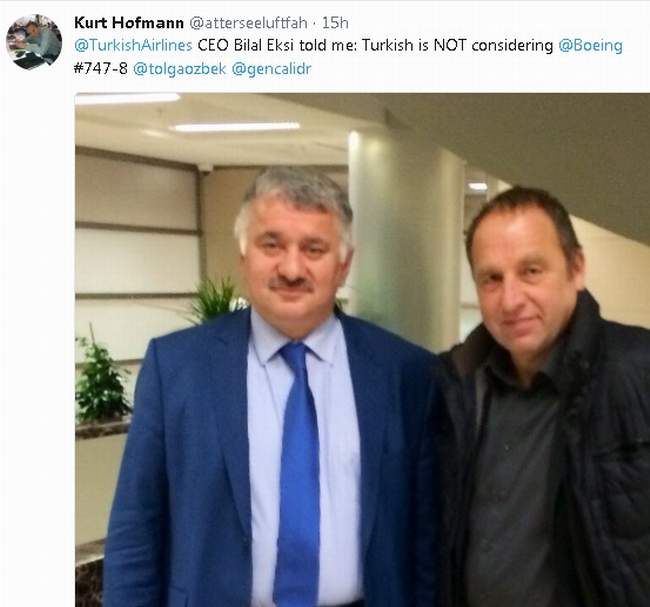Open the @tolgaozbek mention
The height and width of the screenshot is (607, 650).
[179, 69]
